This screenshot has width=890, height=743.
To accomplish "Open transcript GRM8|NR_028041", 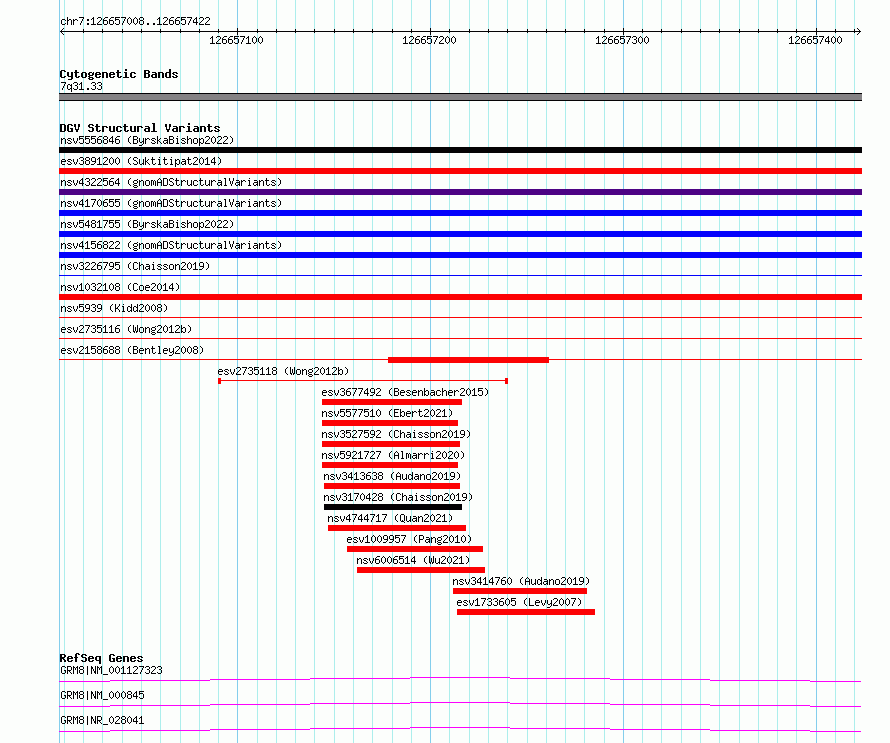I will [102, 720].
